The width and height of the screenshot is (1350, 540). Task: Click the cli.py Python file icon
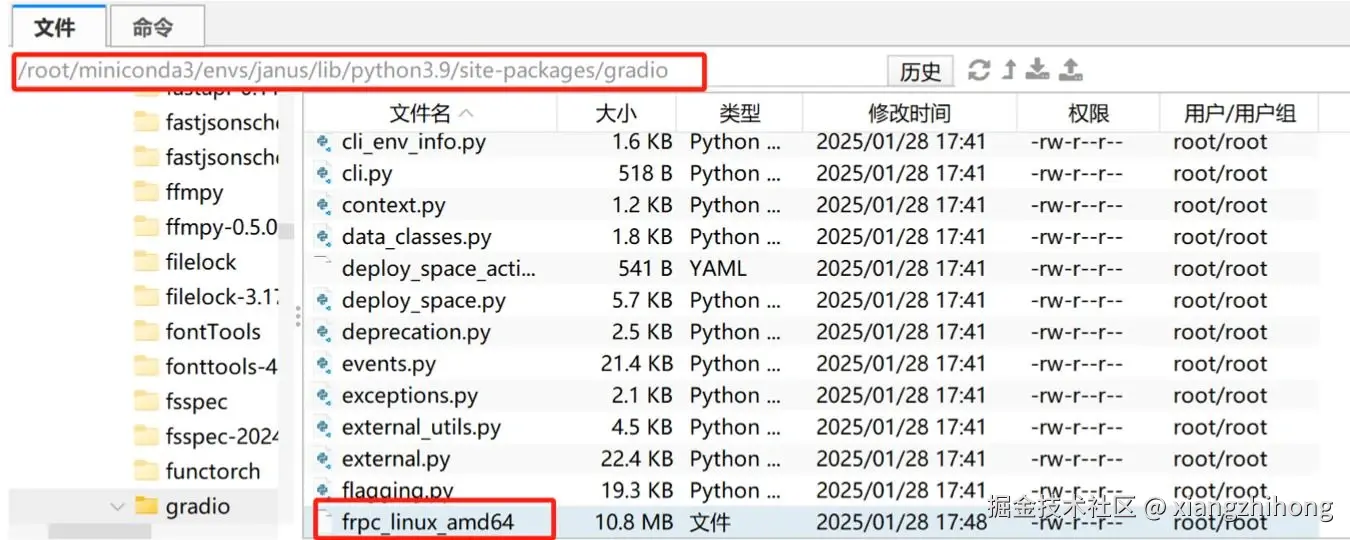tap(323, 174)
